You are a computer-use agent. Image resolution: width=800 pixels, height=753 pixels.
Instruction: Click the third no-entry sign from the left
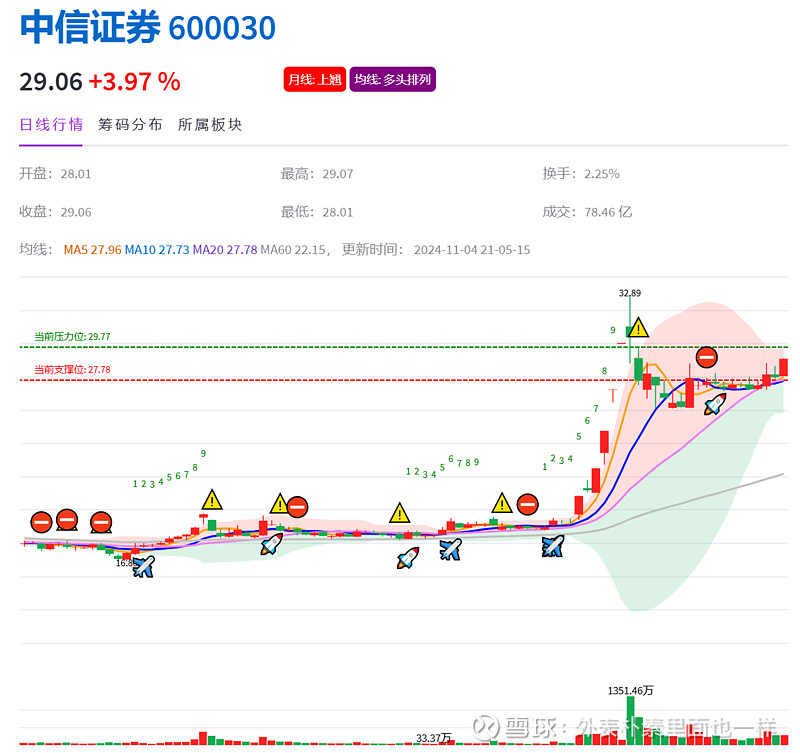coord(101,522)
